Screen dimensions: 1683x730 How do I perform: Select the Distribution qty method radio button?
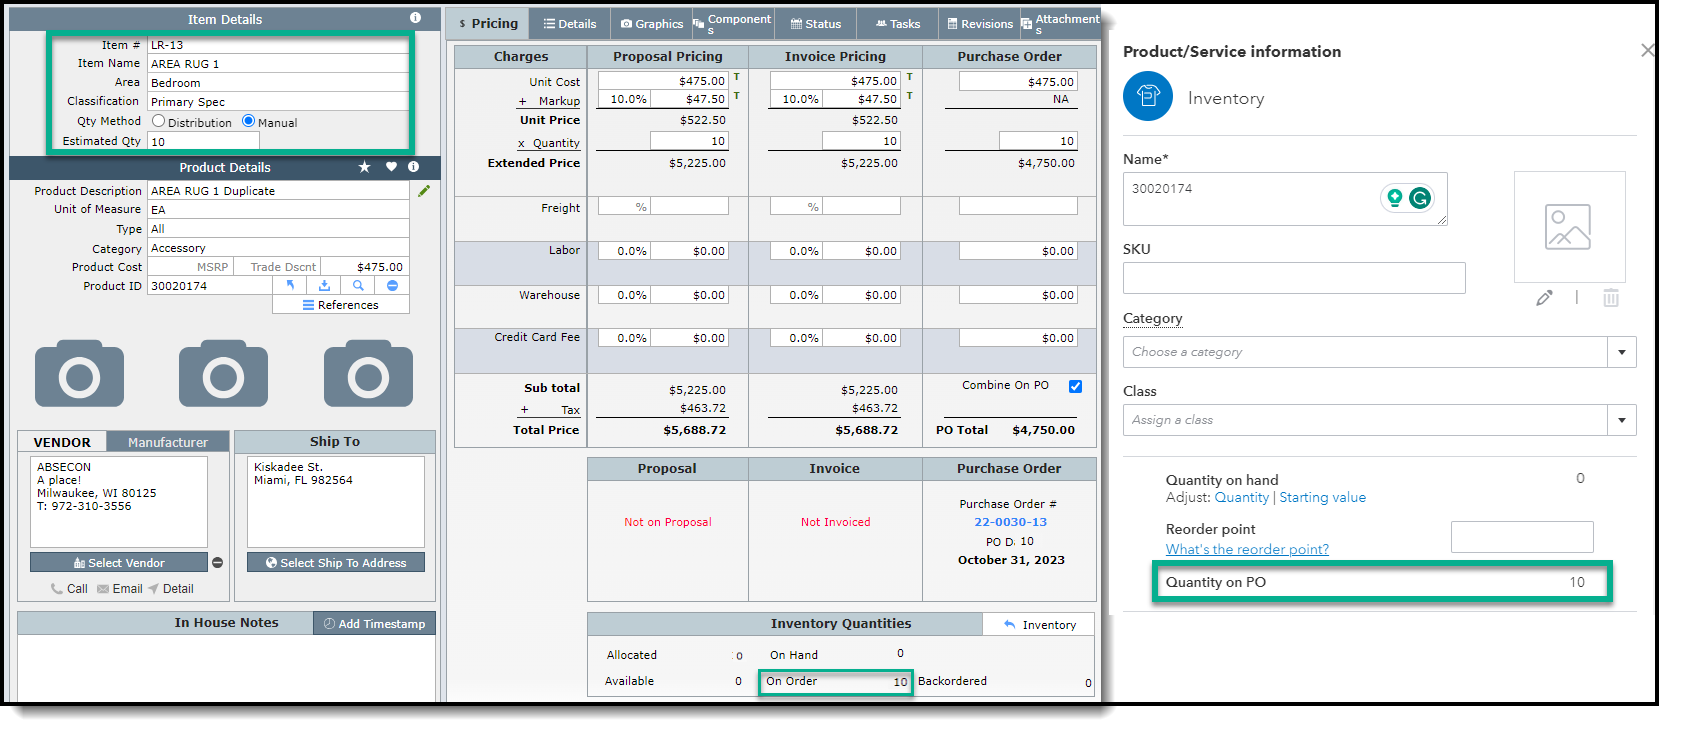158,121
